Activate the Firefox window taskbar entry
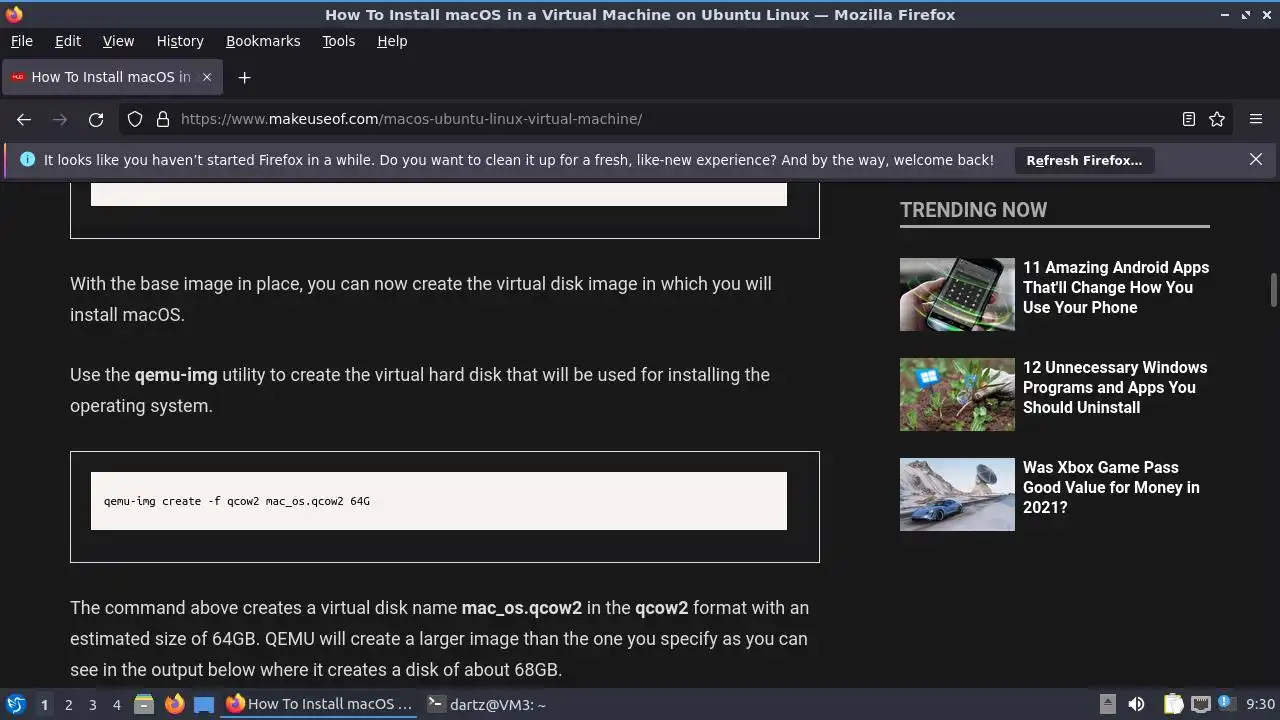 click(x=320, y=704)
